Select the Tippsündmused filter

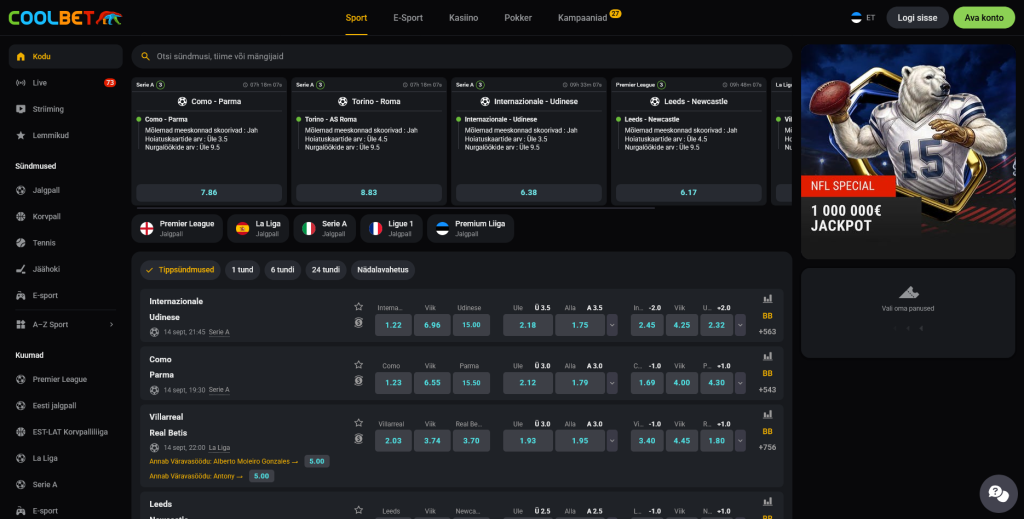(x=180, y=270)
